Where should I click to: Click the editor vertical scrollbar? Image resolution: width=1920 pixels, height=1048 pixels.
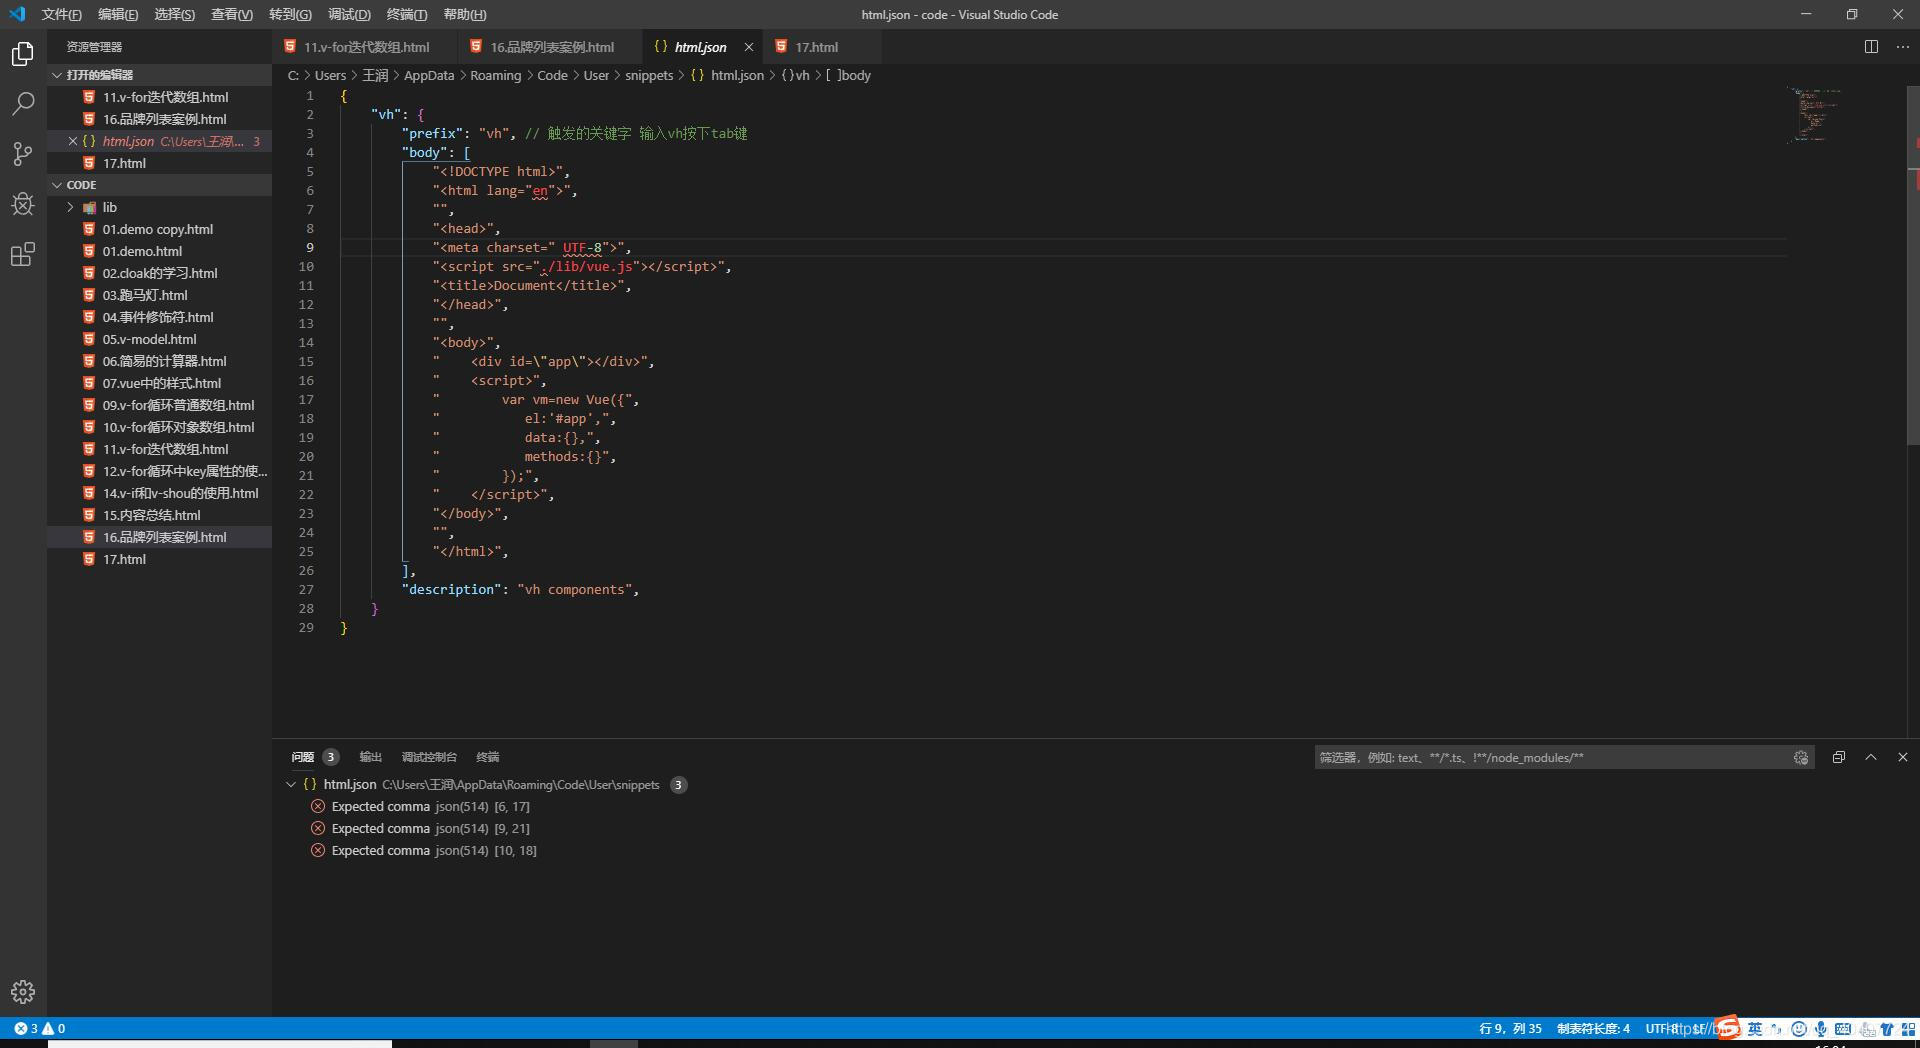pyautogui.click(x=1913, y=265)
